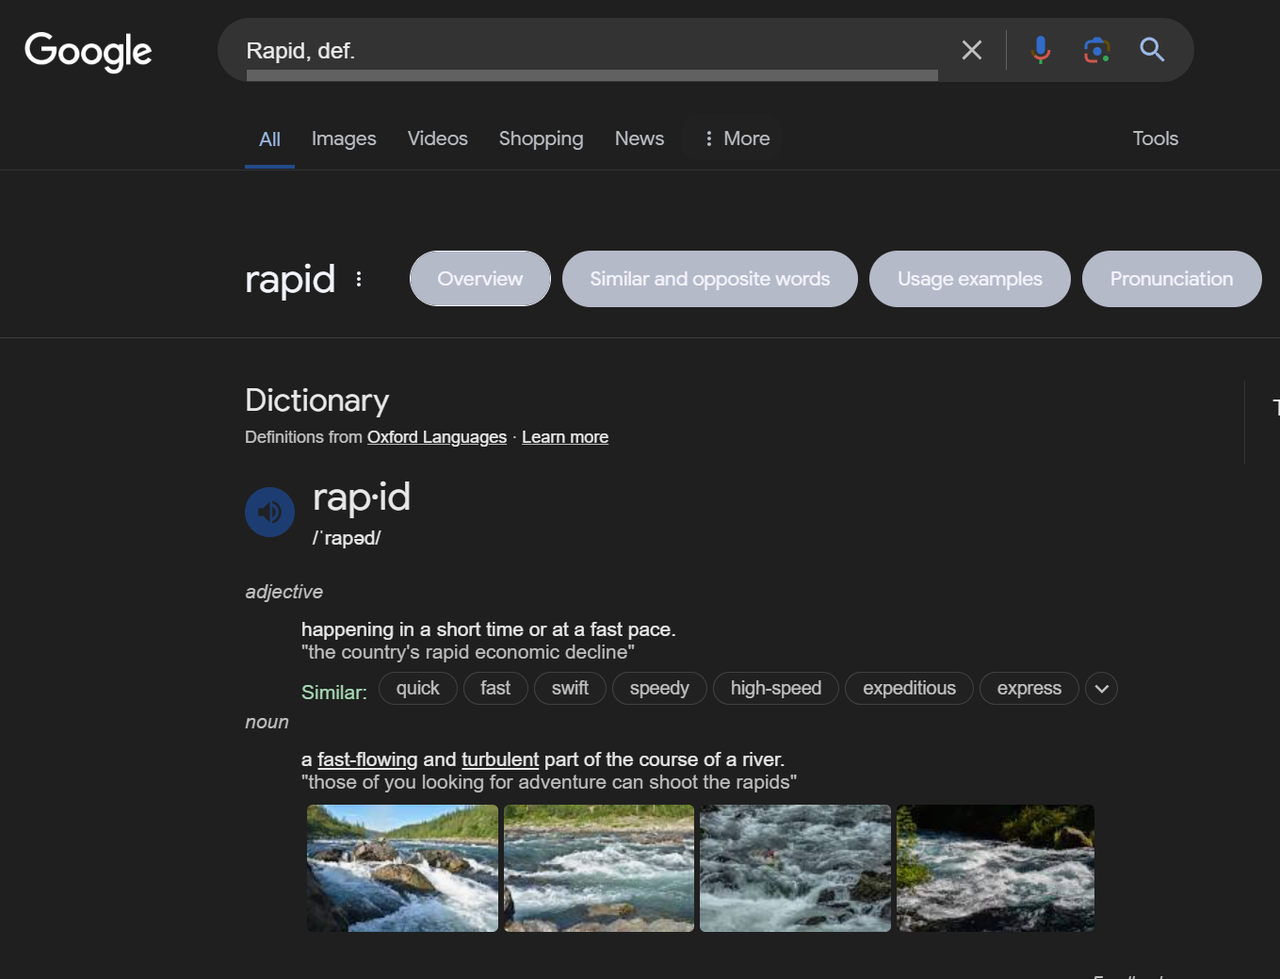Open the More search categories menu
The image size is (1280, 979).
(x=735, y=139)
